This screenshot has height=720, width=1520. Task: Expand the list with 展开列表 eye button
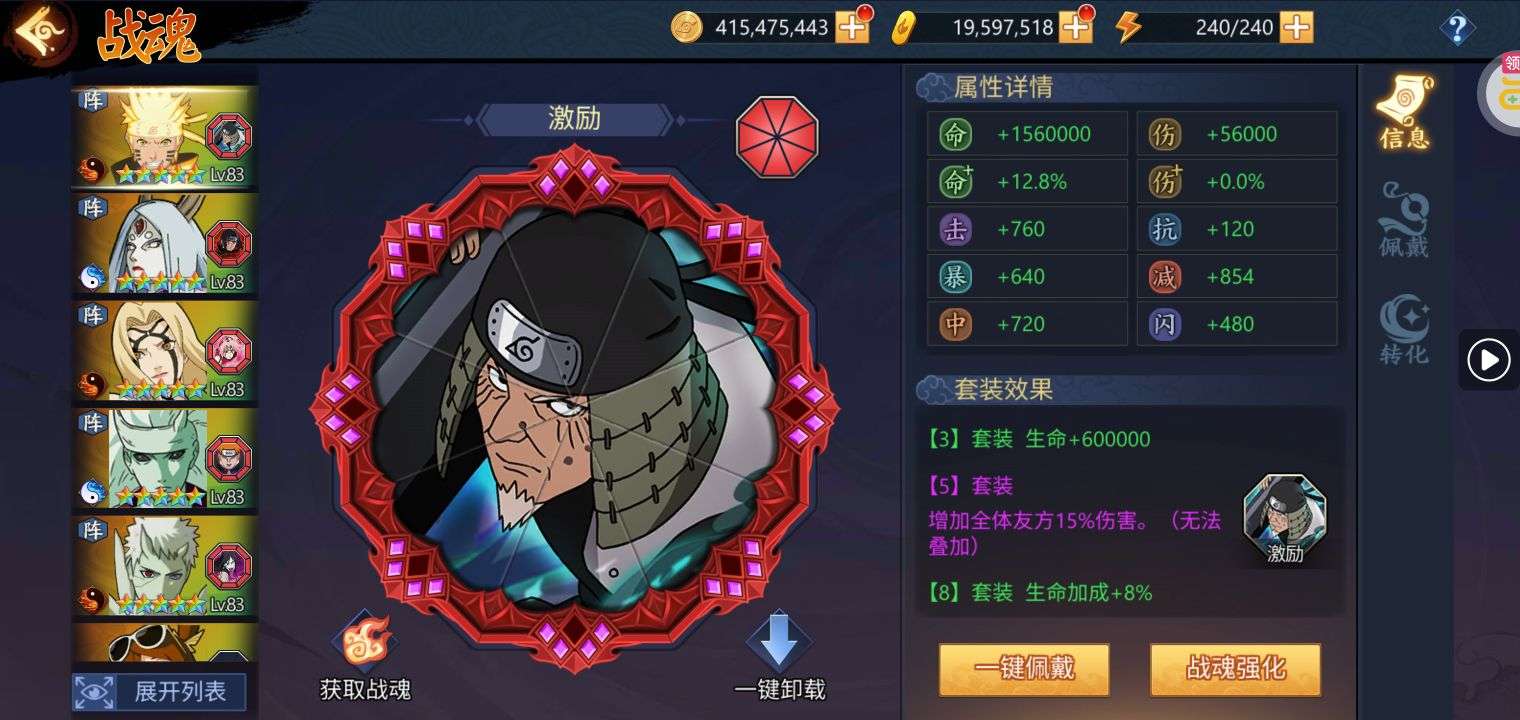coord(160,691)
